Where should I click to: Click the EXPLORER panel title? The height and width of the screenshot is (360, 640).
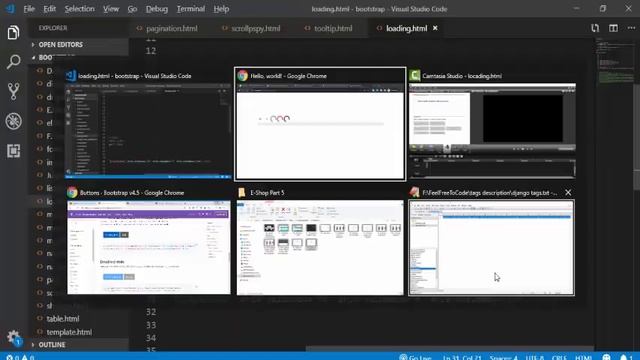click(x=53, y=28)
